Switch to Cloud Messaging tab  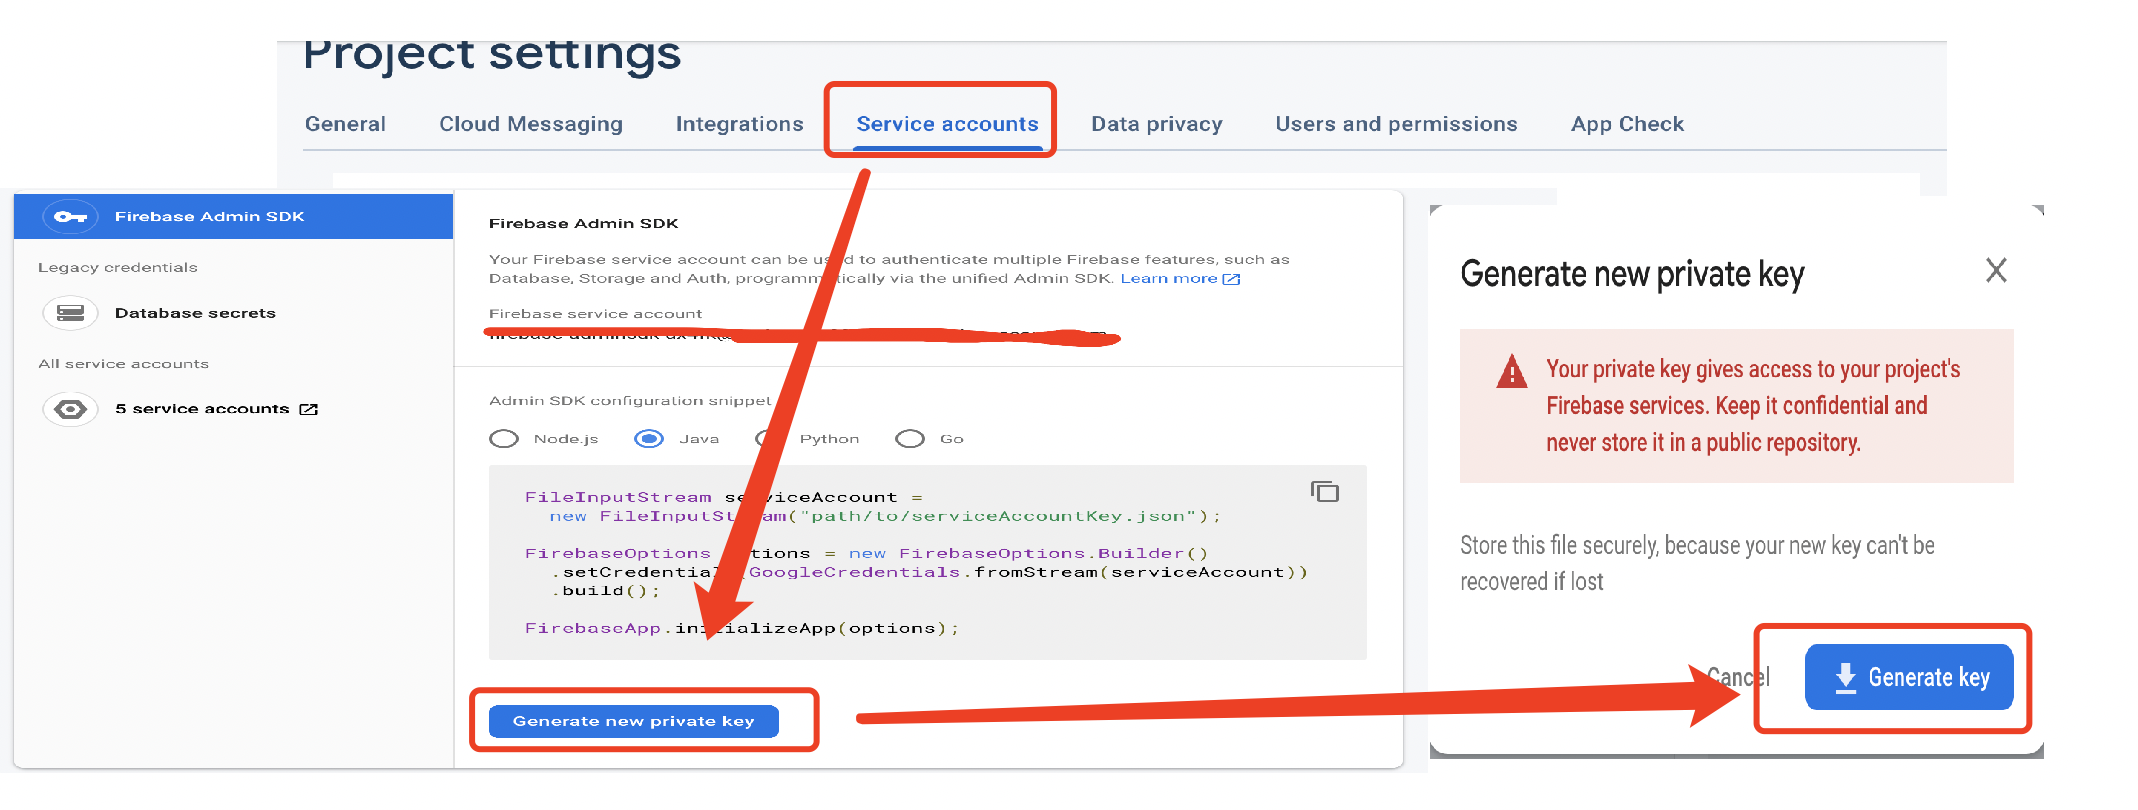tap(531, 124)
